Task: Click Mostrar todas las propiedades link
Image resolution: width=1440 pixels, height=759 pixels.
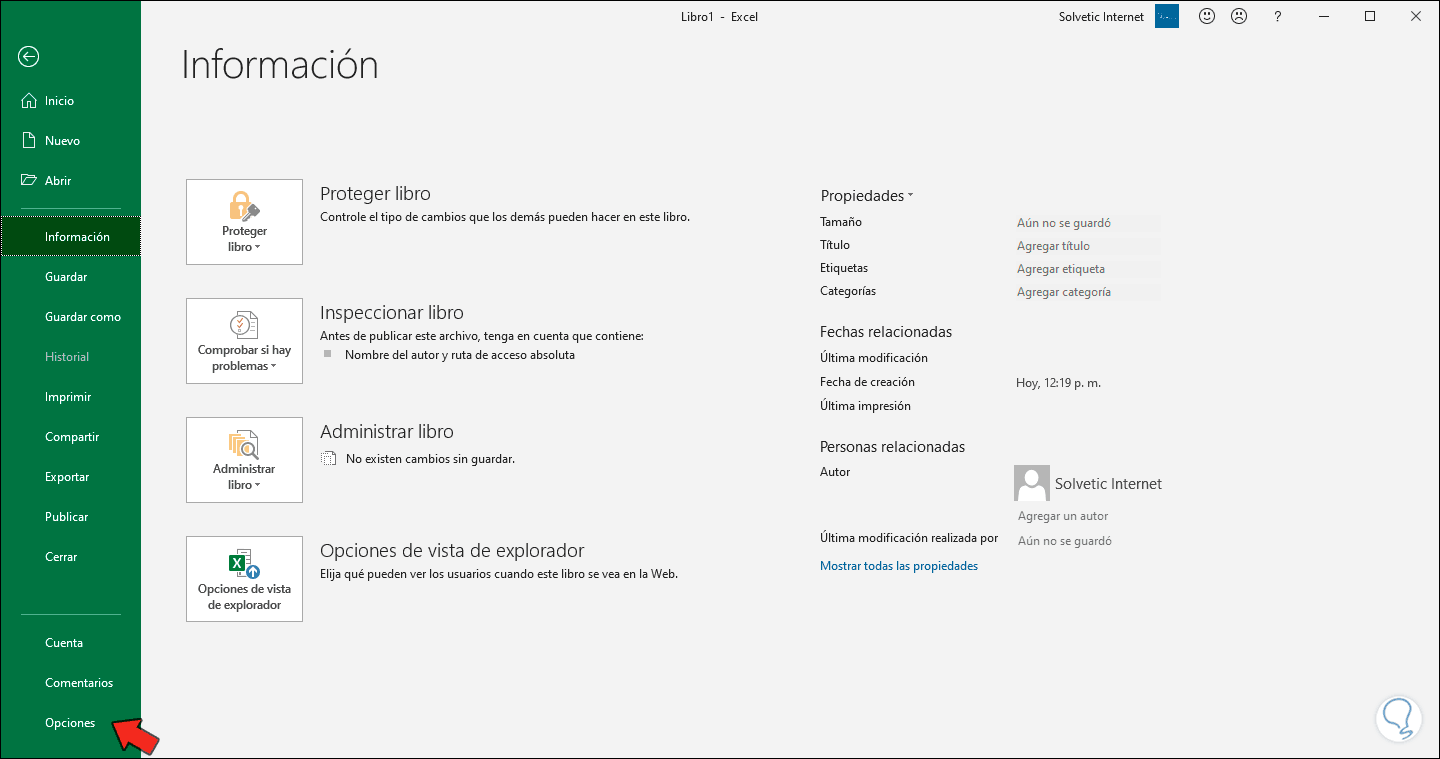Action: (x=899, y=566)
